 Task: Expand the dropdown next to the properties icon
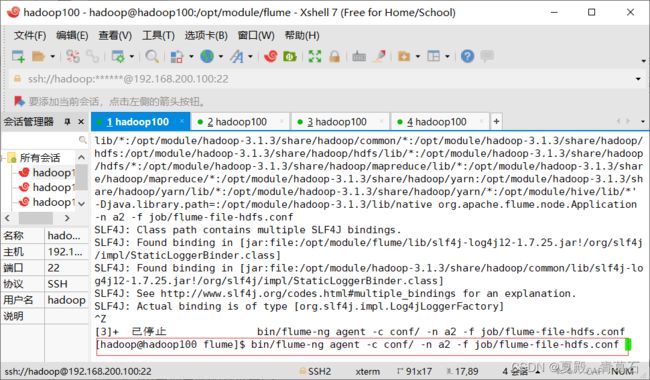(x=132, y=56)
